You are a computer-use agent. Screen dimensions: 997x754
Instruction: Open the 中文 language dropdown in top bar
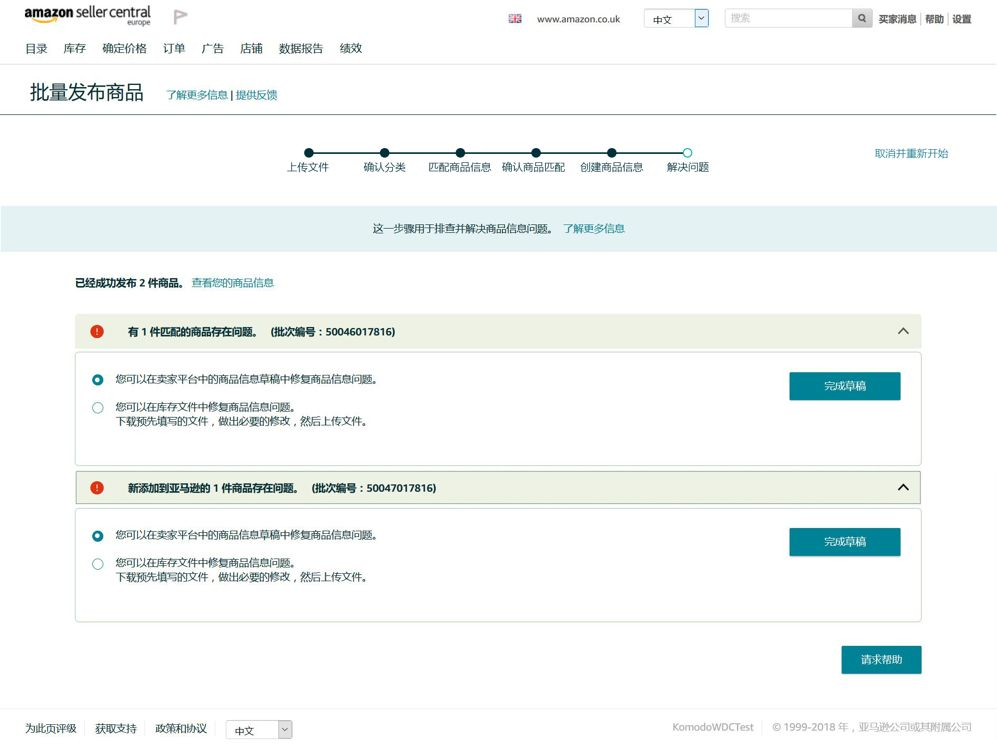tap(676, 18)
